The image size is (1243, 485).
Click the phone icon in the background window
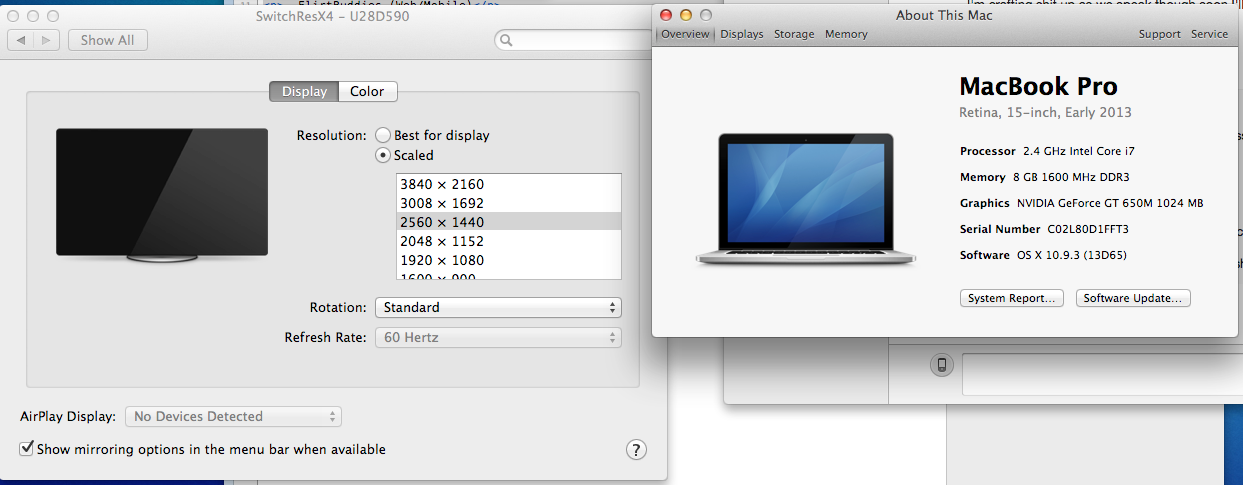pos(941,365)
